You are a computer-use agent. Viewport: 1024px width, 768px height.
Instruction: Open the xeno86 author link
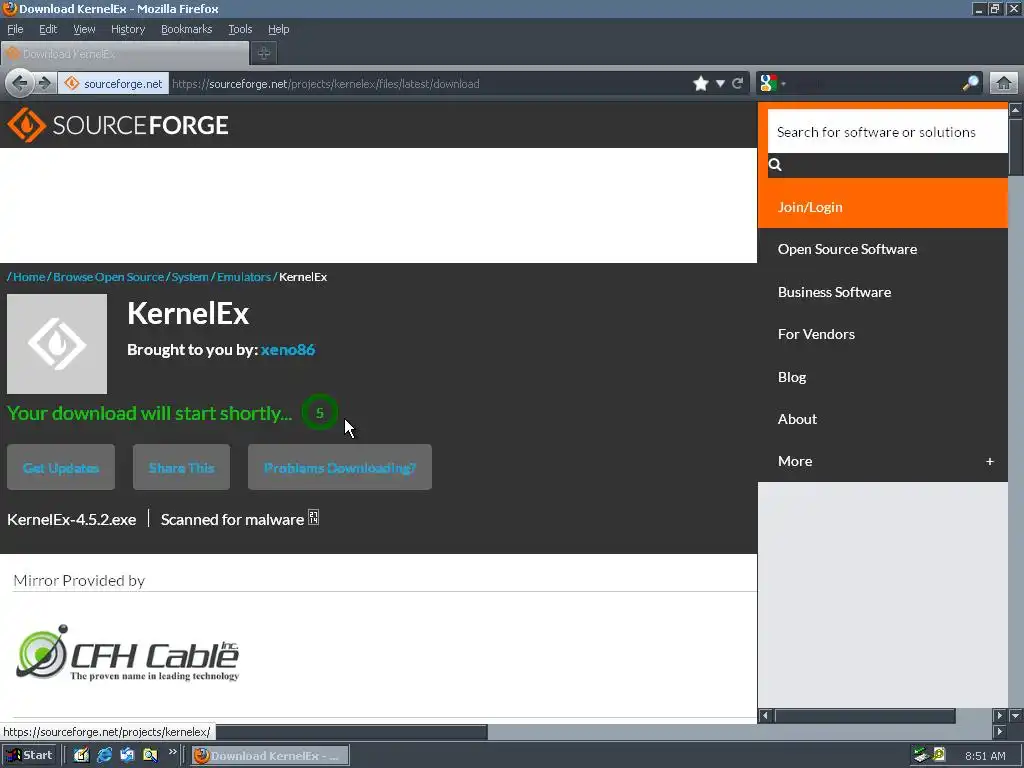point(288,349)
